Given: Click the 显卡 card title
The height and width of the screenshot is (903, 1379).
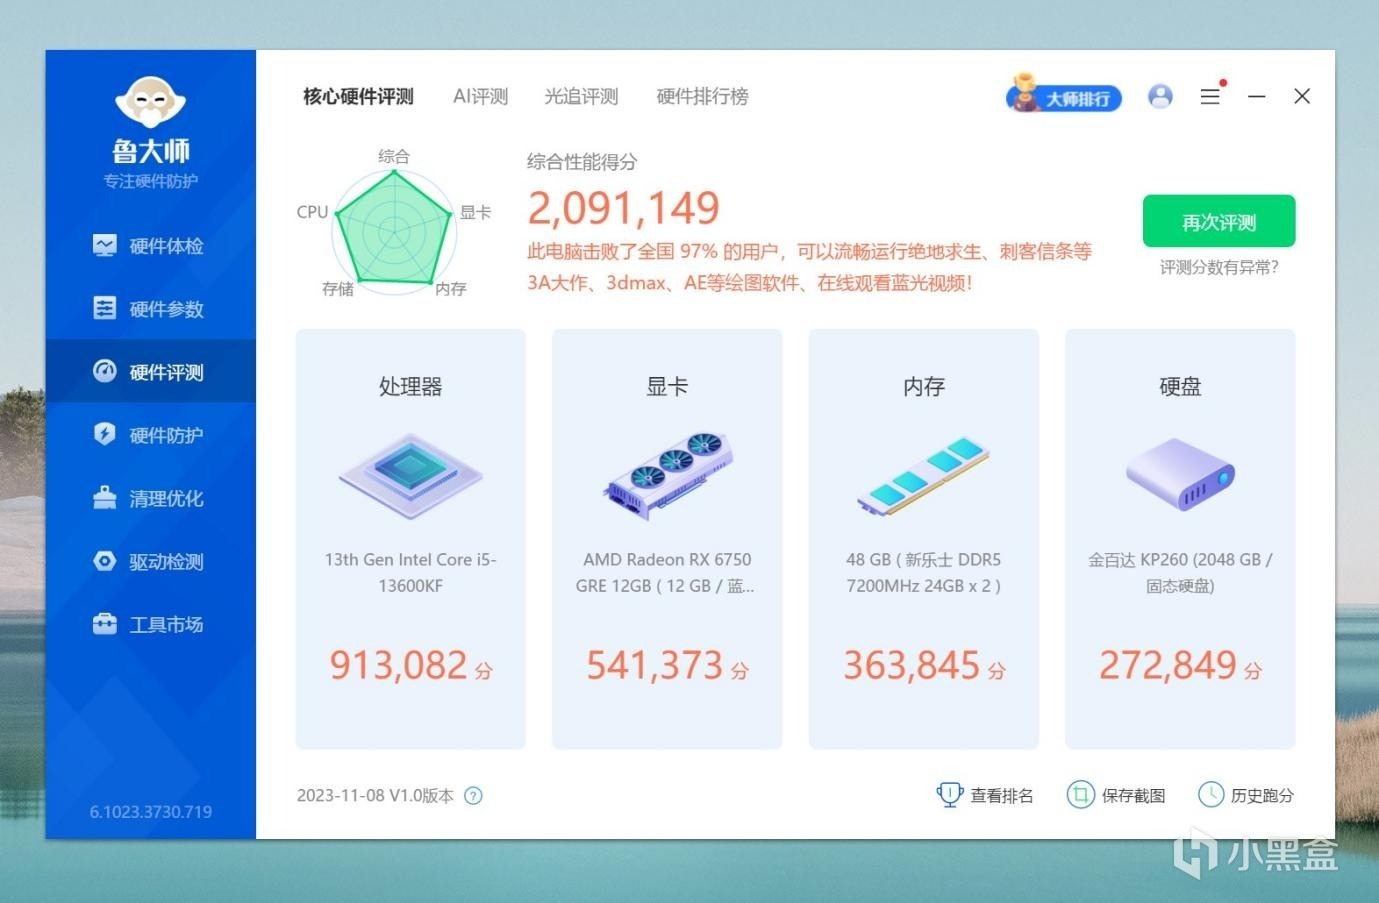Looking at the screenshot, I should [x=667, y=387].
